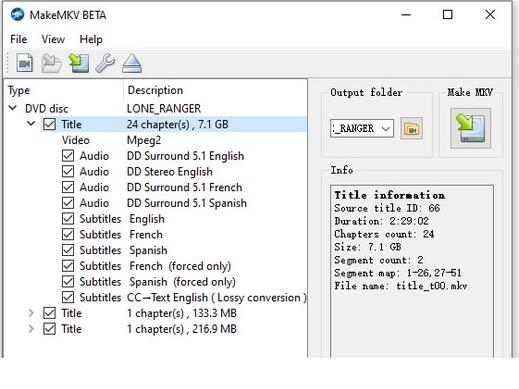Open the output folder dropdown
This screenshot has width=519, height=389.
coord(386,129)
